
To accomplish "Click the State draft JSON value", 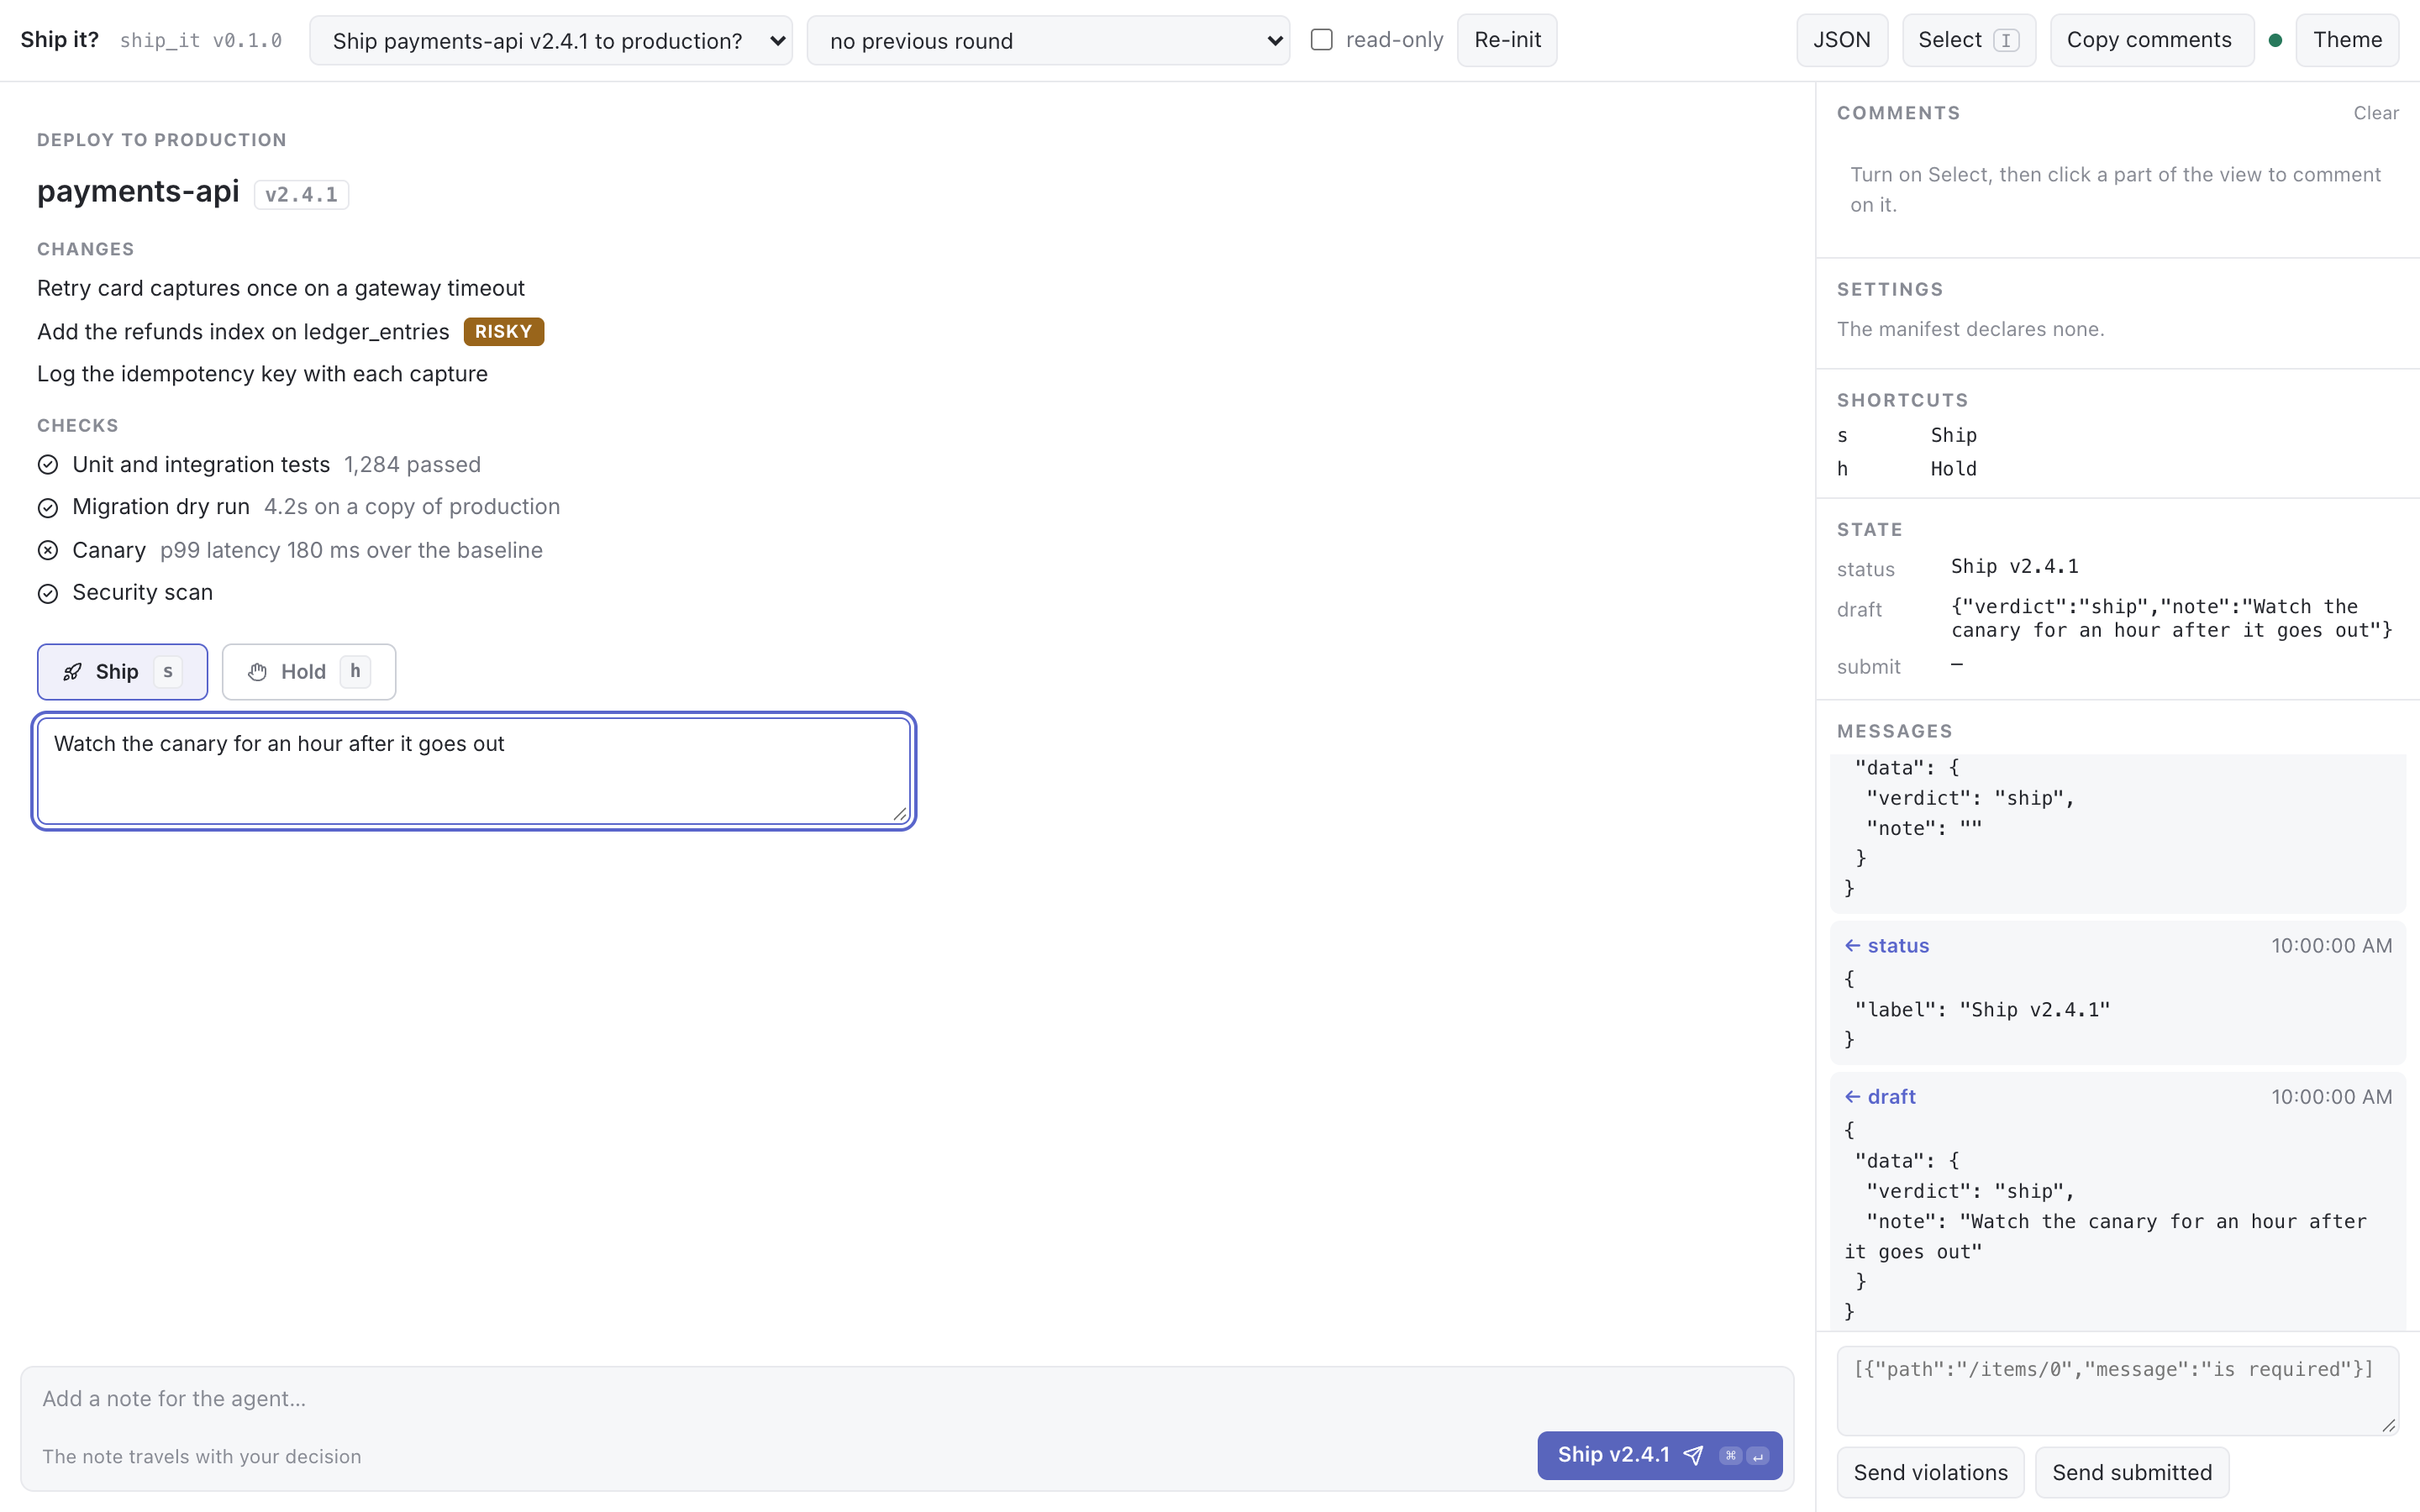I will coord(2171,618).
